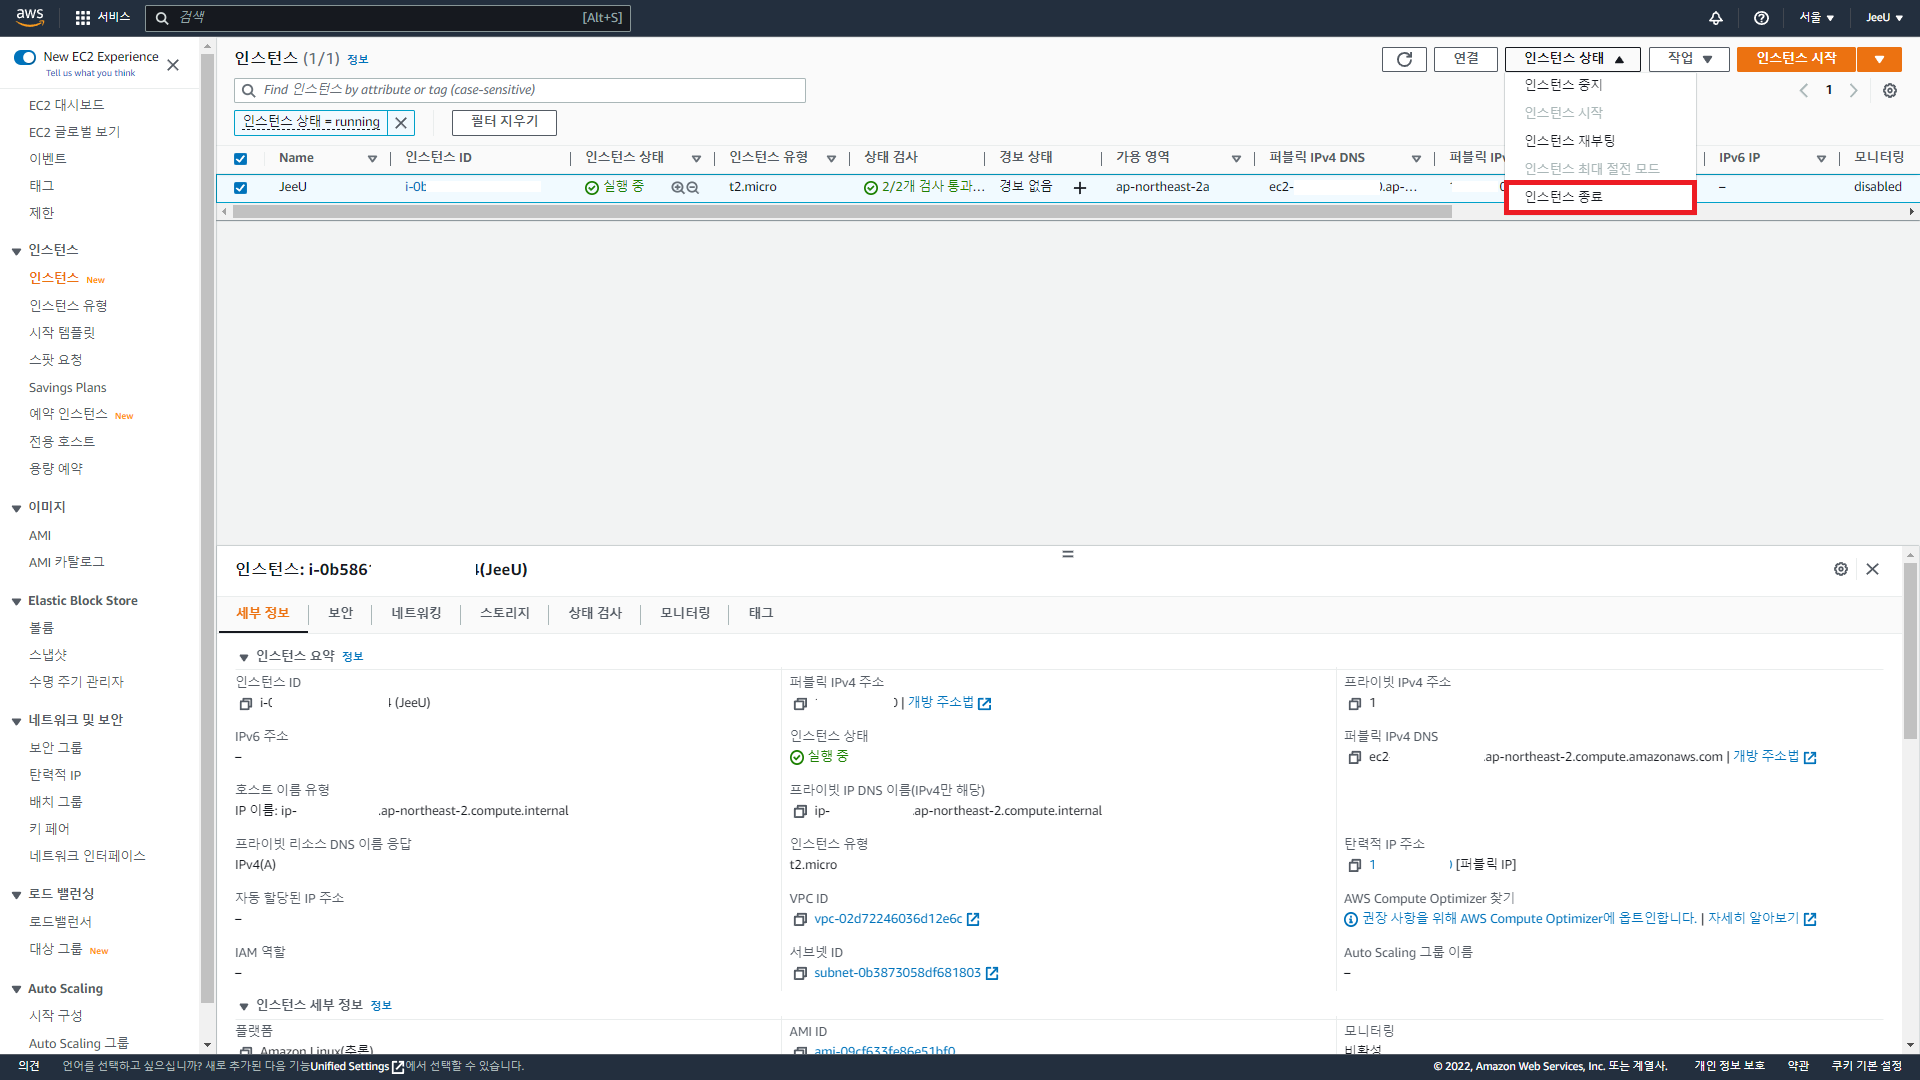Copy the public IPv4 address icon
1920x1080 pixels.
coord(800,704)
